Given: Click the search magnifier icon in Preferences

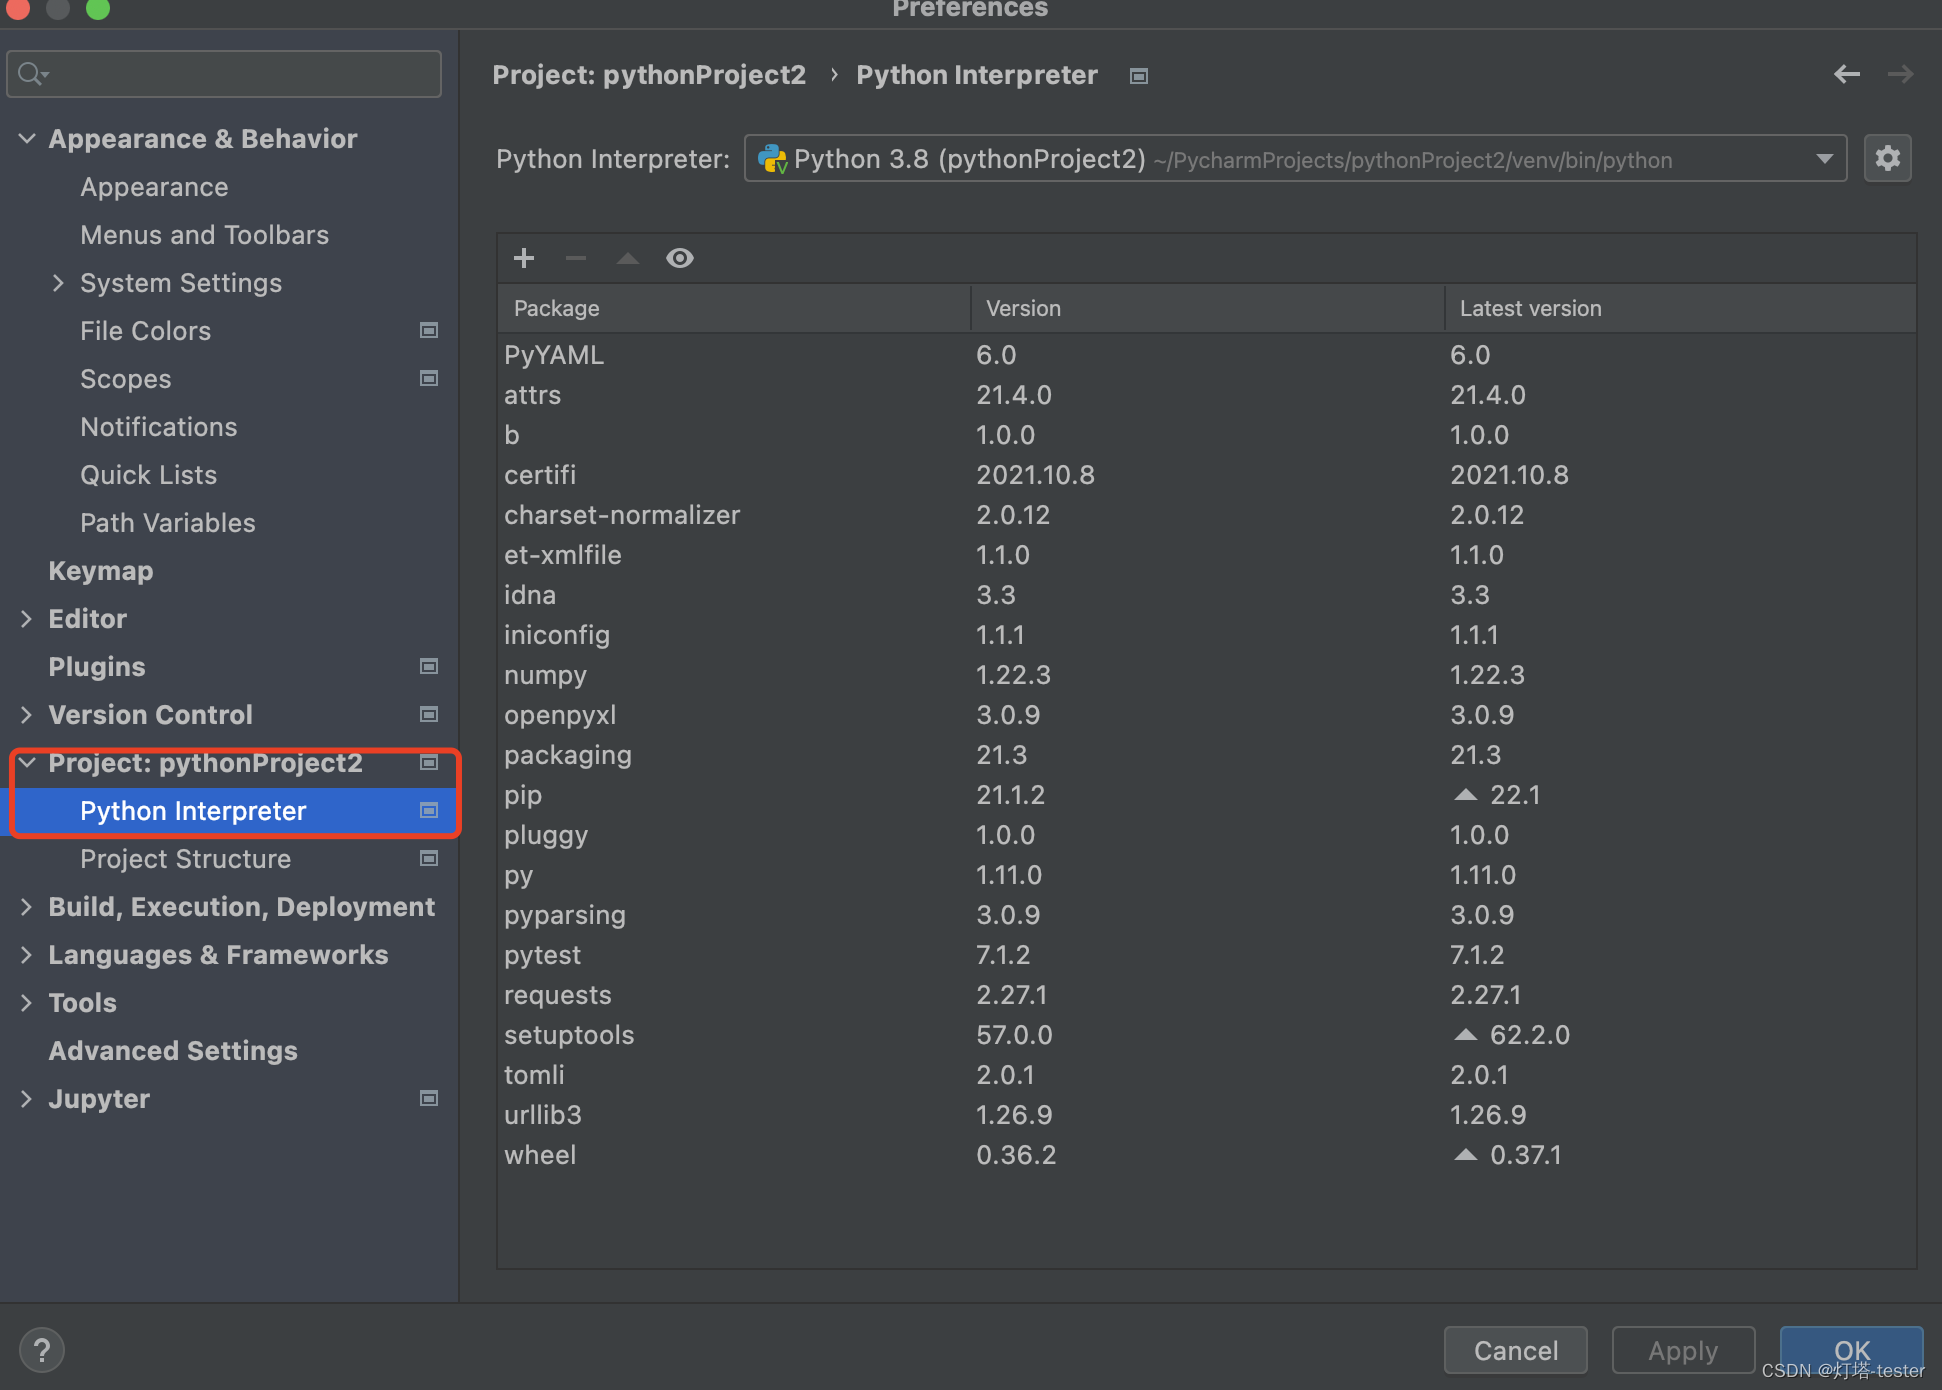Looking at the screenshot, I should pyautogui.click(x=31, y=73).
